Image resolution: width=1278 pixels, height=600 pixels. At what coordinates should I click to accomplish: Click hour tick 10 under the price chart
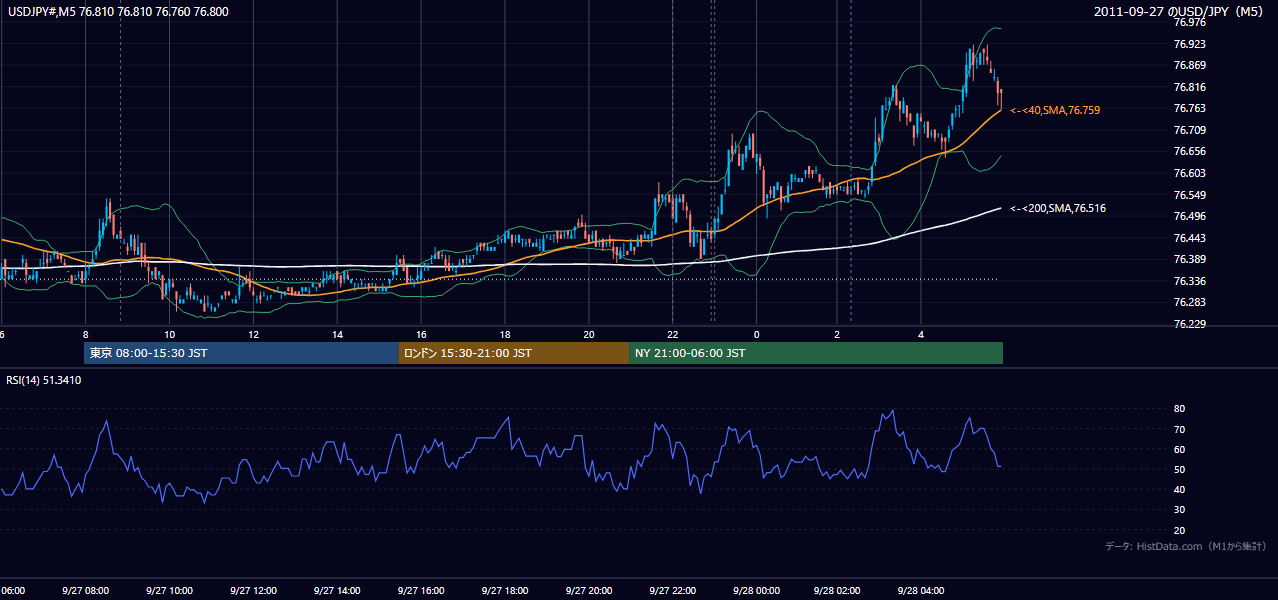click(x=170, y=334)
